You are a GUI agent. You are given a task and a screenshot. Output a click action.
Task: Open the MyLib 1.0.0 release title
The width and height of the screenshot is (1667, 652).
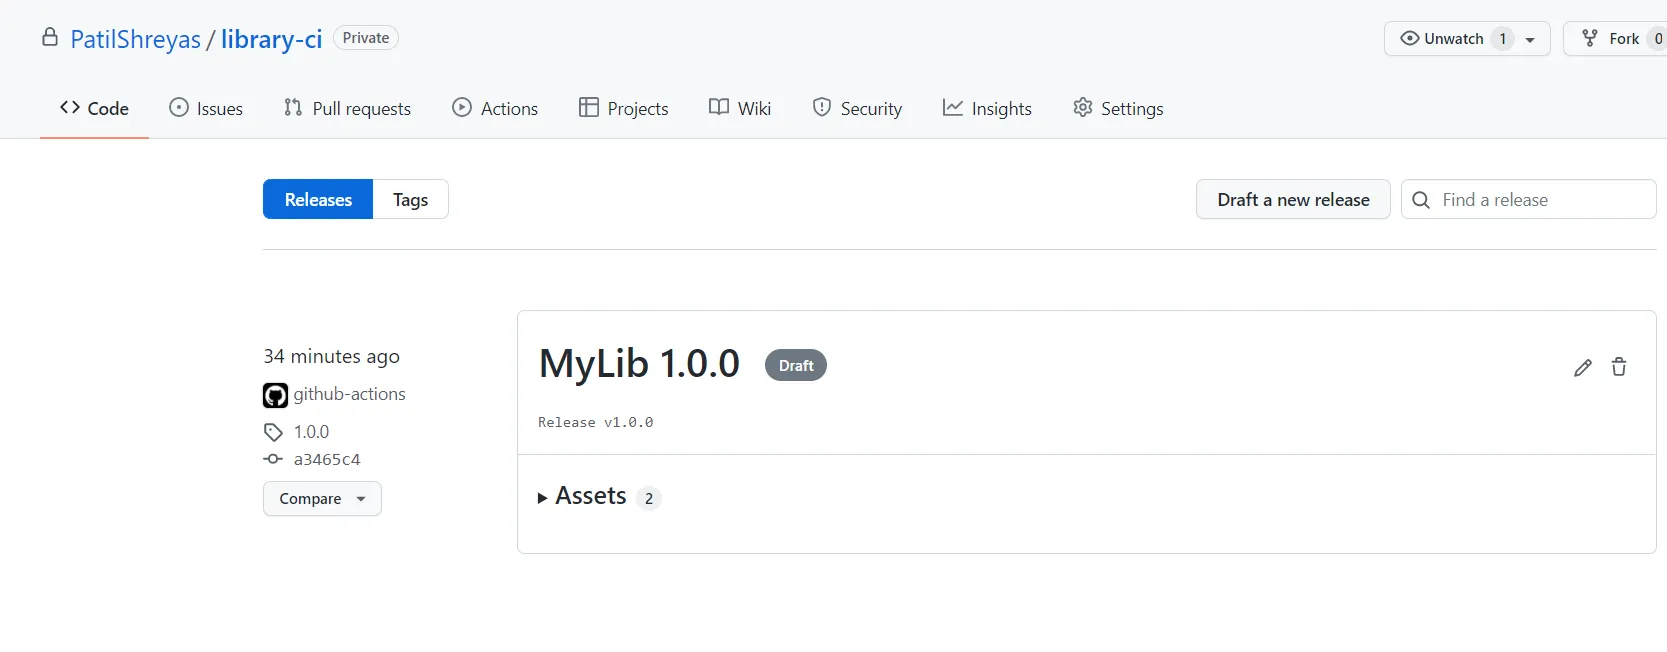tap(639, 364)
